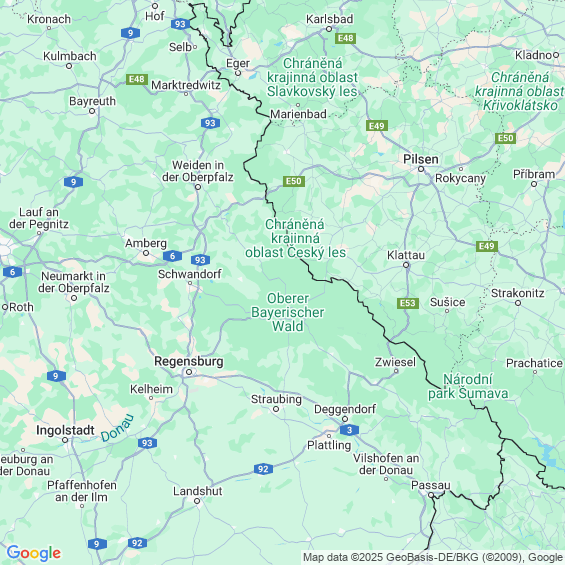Click the 92 highway shield near Landshut
The image size is (565, 565).
pos(263,469)
